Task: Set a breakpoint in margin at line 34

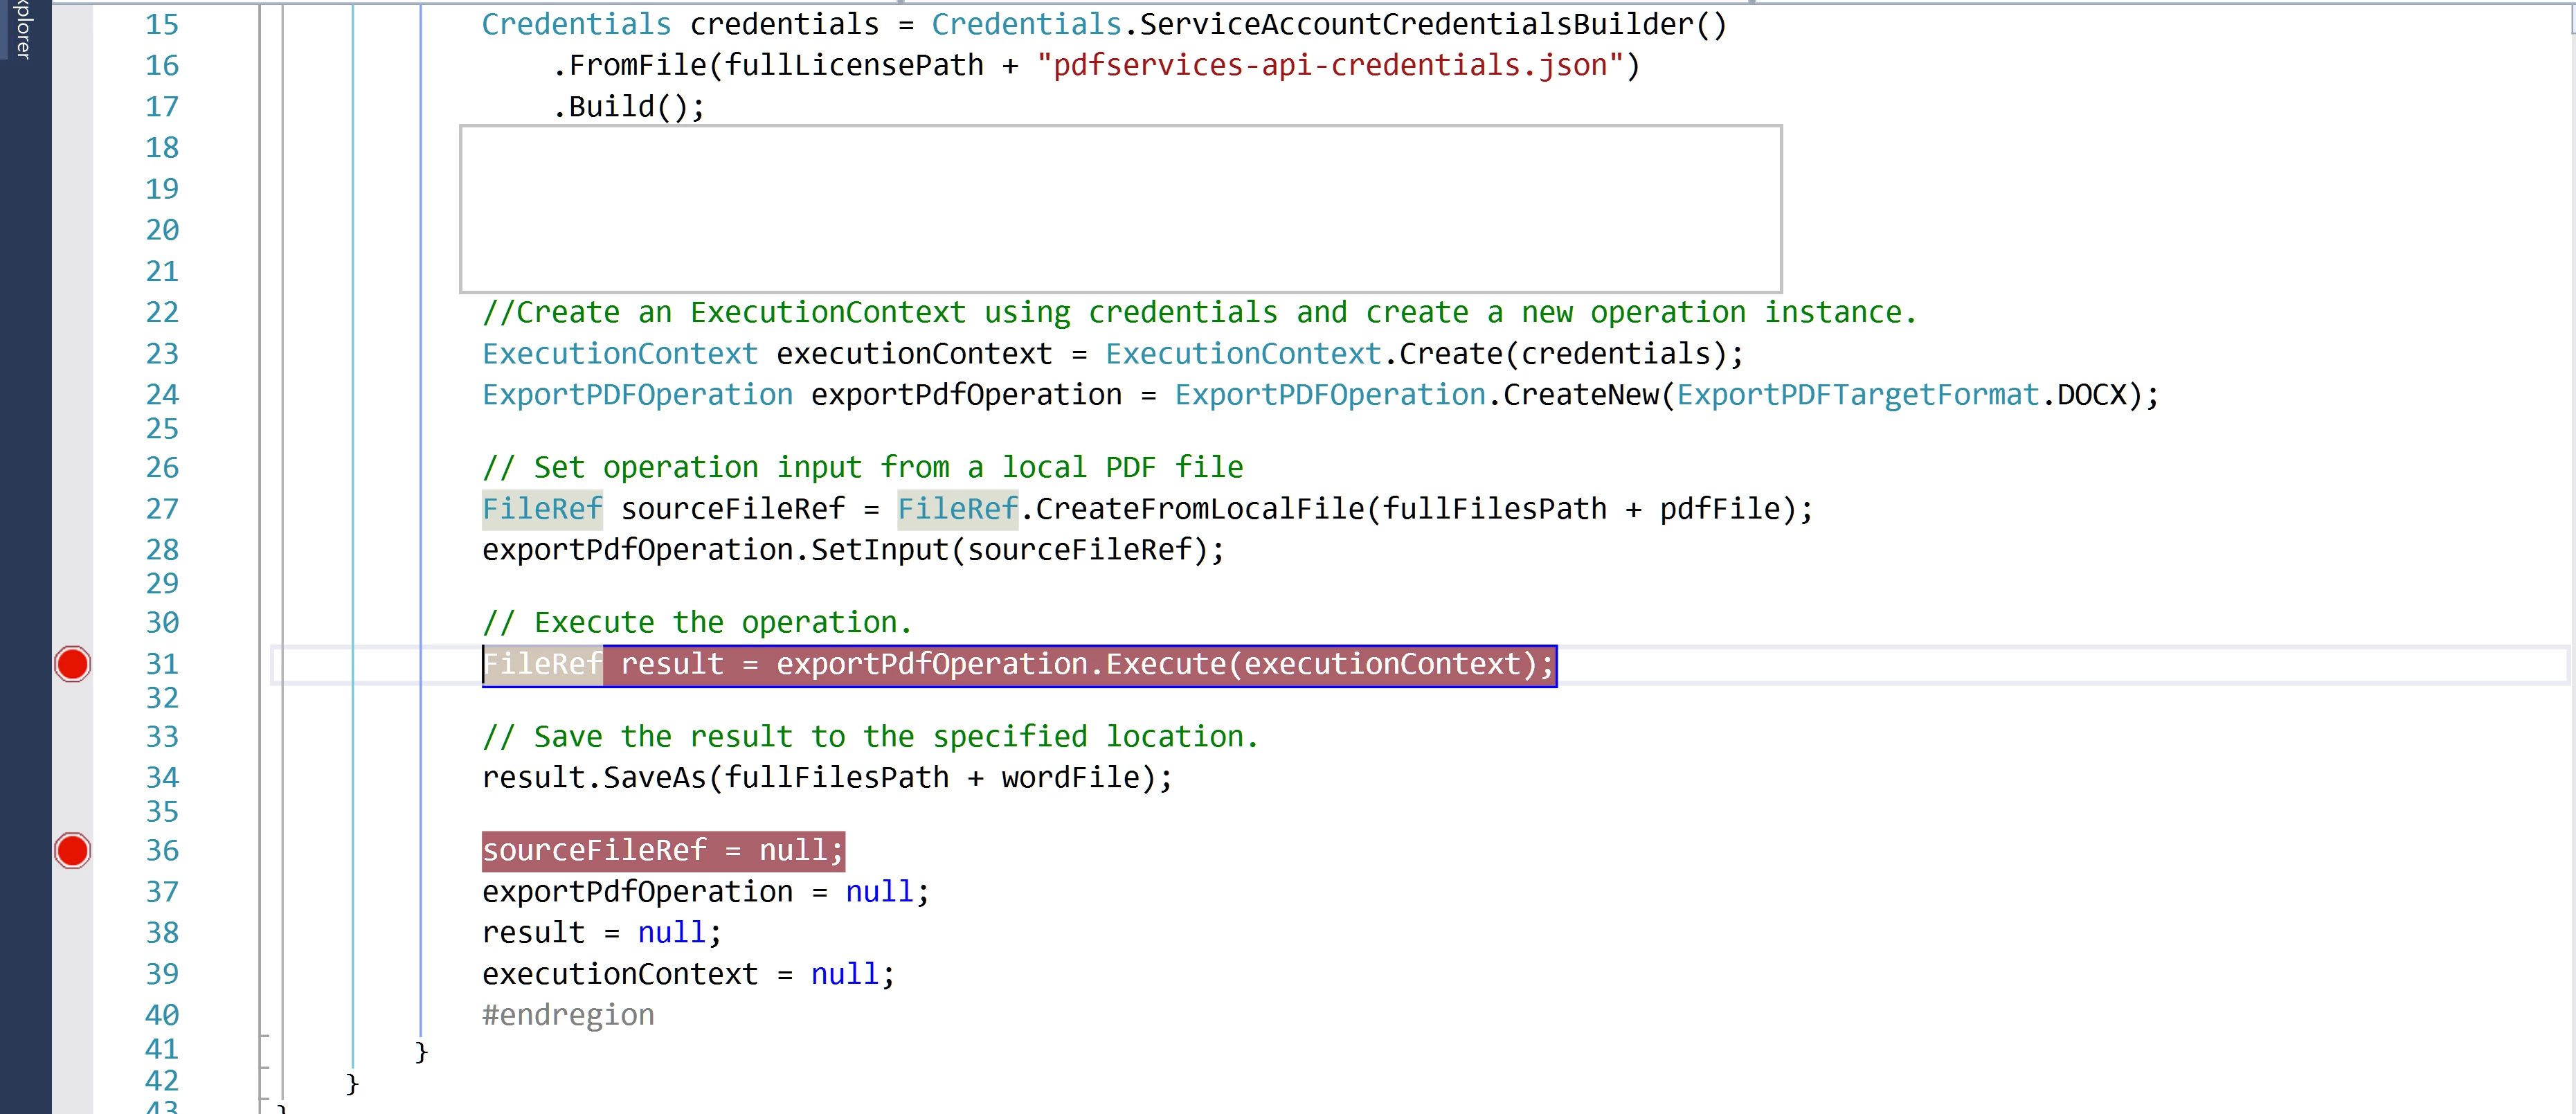Action: [72, 778]
